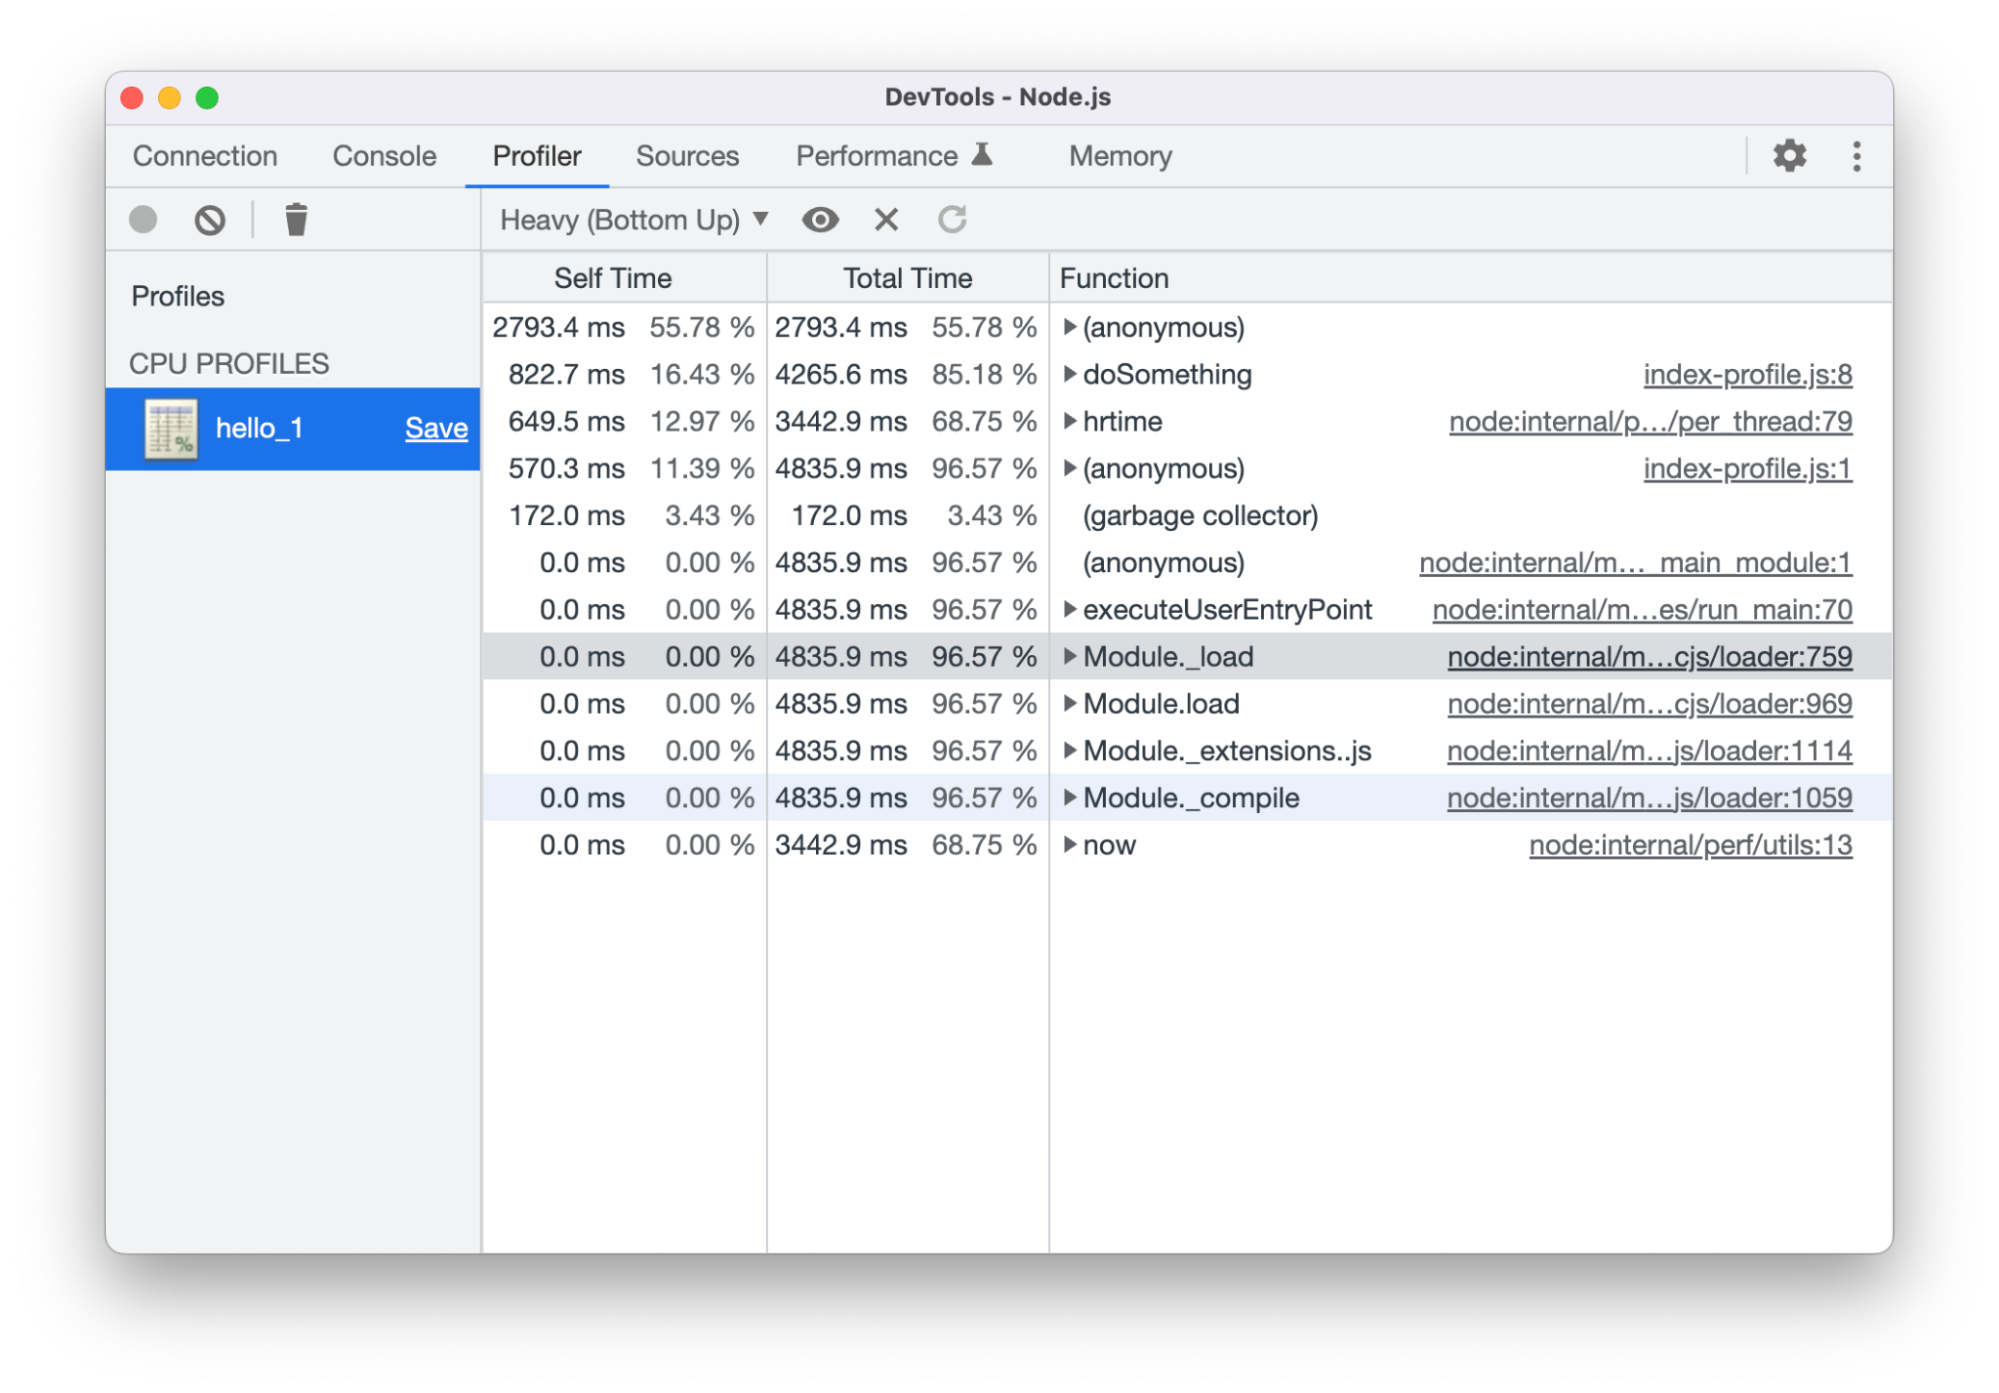The image size is (1999, 1393).
Task: Select the Profiler tab
Action: (x=537, y=156)
